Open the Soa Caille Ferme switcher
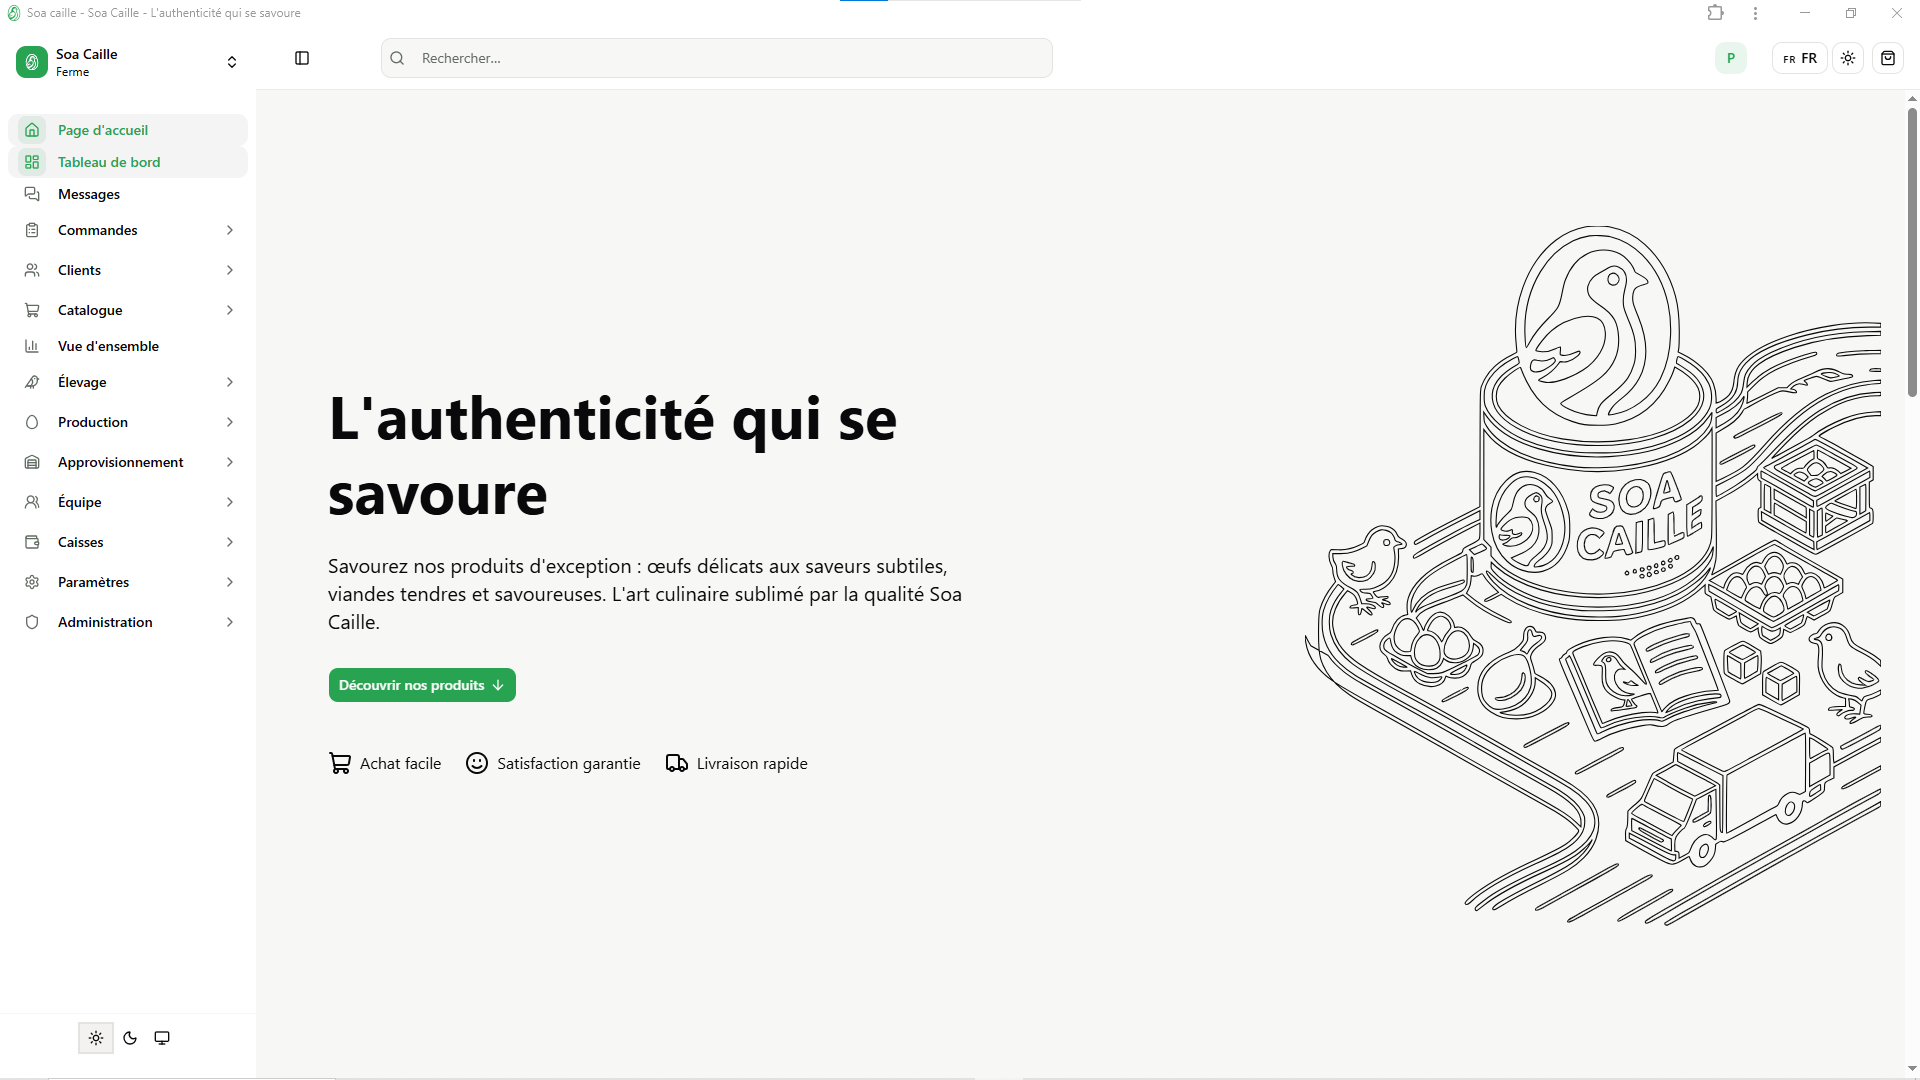This screenshot has width=1920, height=1080. click(128, 62)
